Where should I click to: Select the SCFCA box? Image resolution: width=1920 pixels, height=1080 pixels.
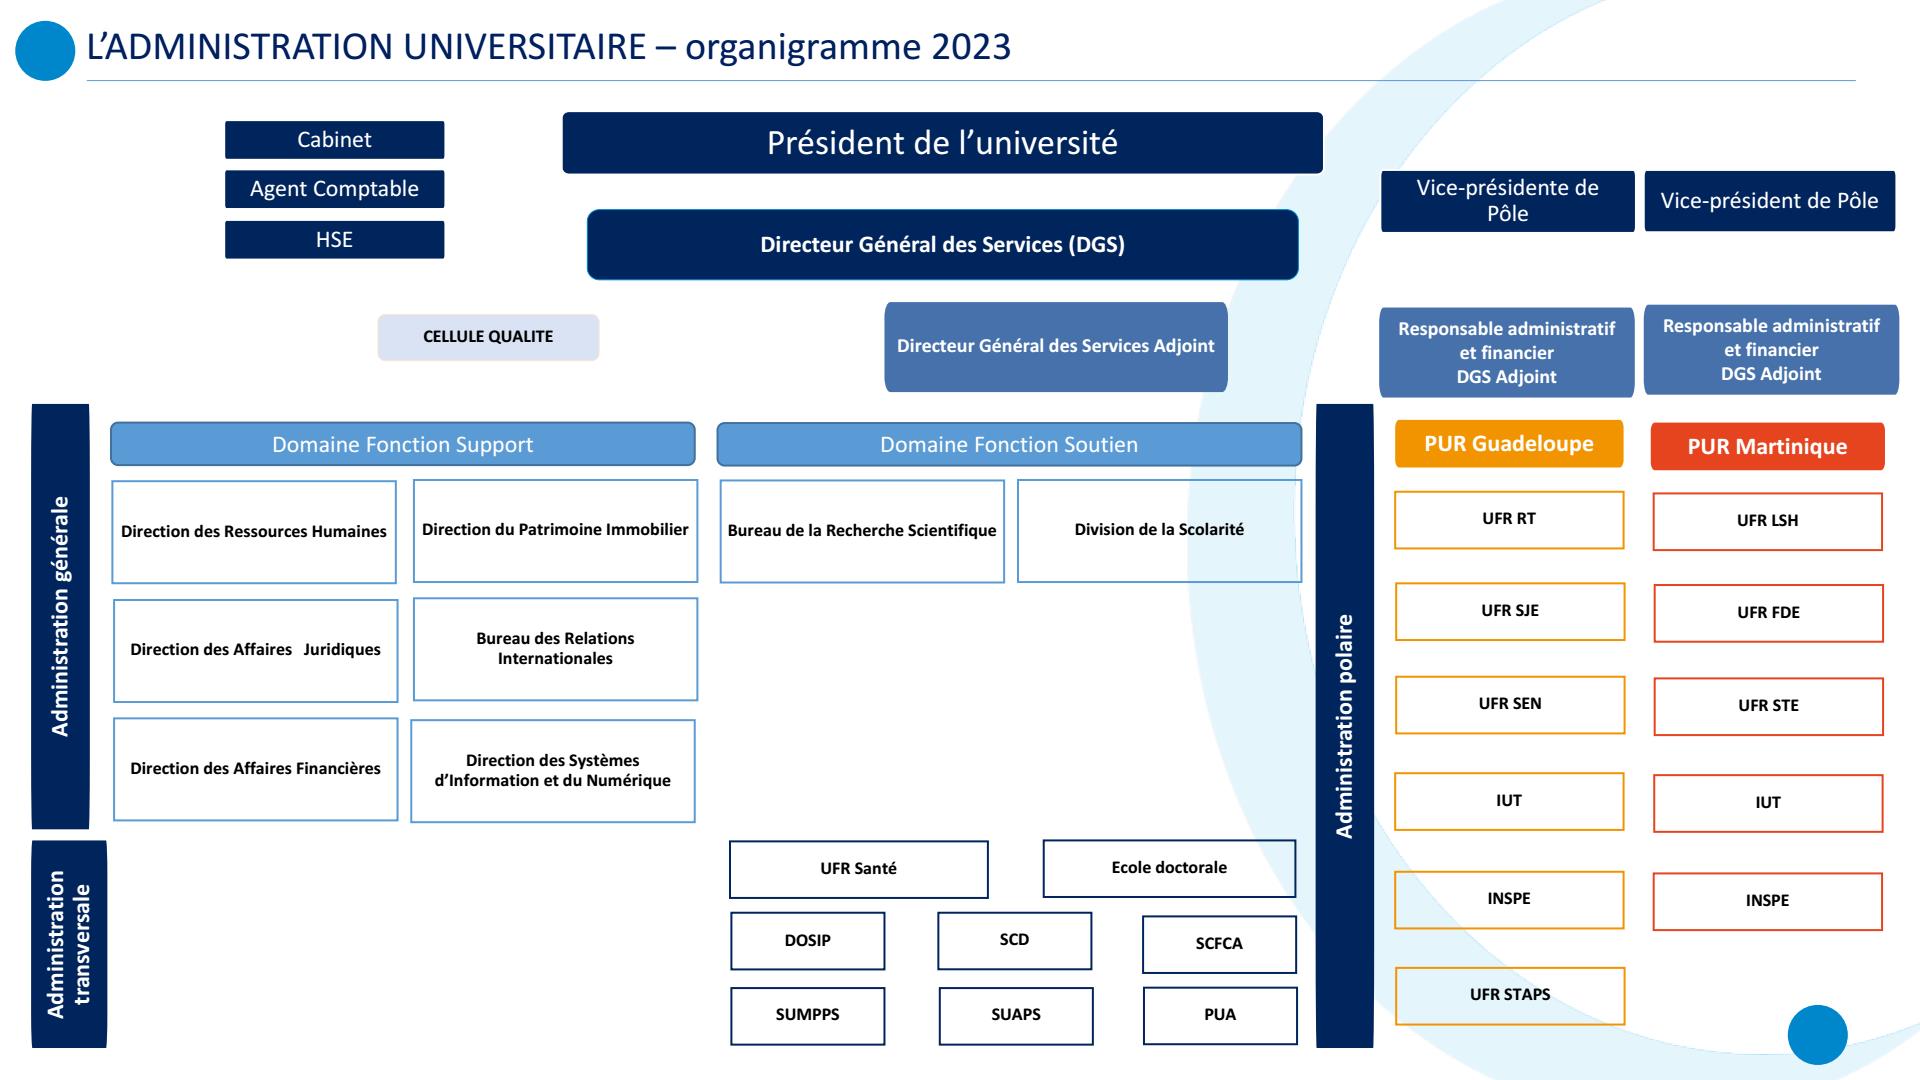click(1219, 944)
